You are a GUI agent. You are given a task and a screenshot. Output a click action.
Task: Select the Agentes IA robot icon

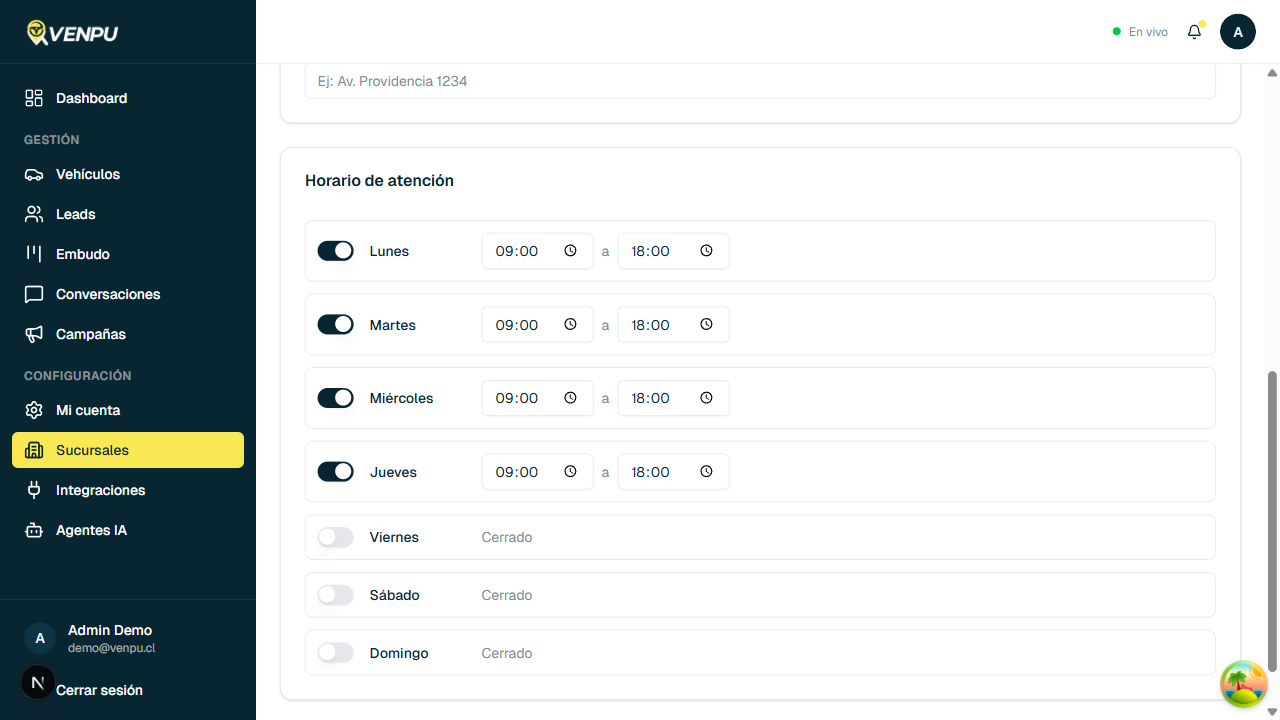click(x=34, y=530)
